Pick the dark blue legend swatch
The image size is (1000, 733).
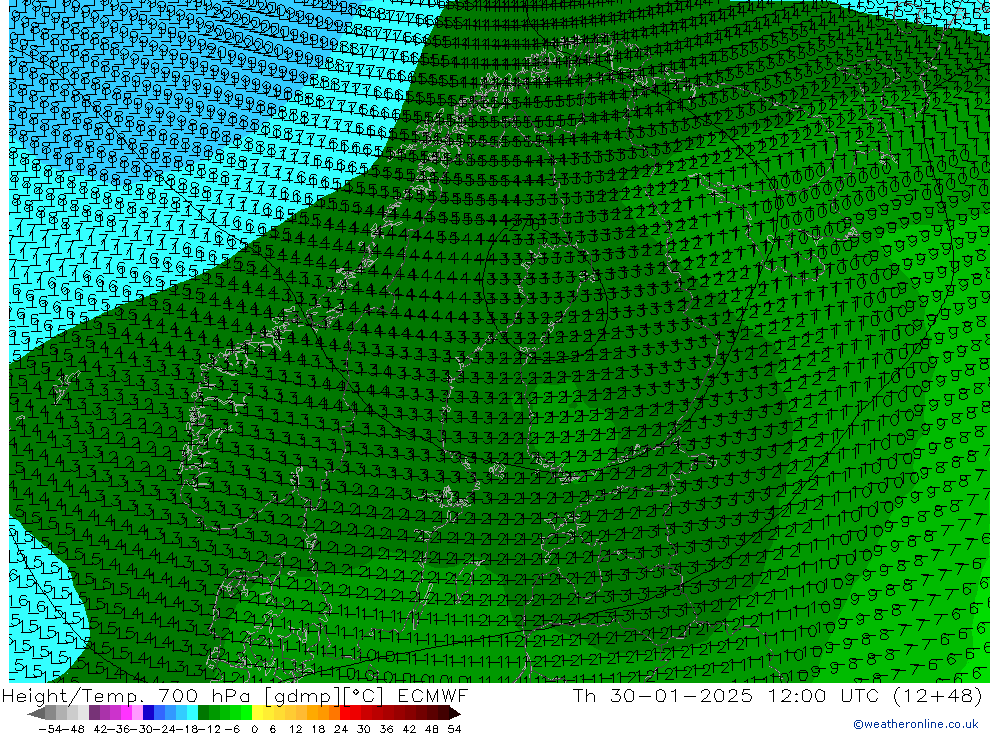(149, 713)
